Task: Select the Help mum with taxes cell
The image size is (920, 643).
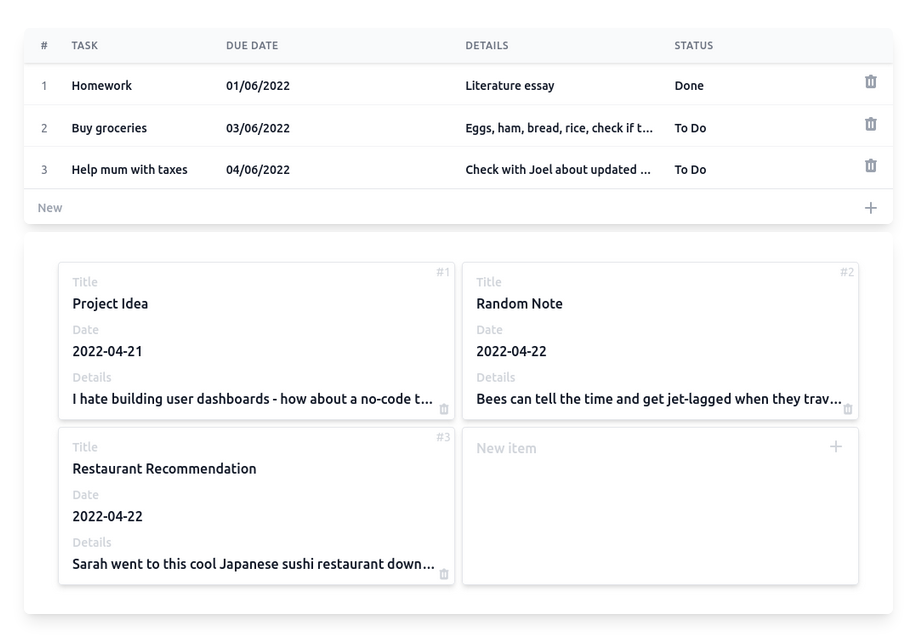Action: pyautogui.click(x=130, y=170)
